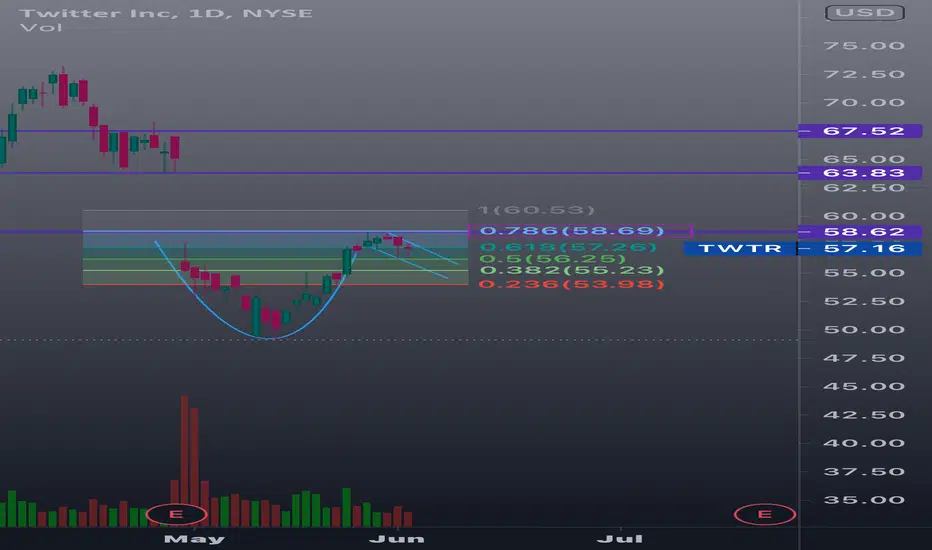Screen dimensions: 932x550
Task: Click 45.00 on the price scale
Action: 864,386
